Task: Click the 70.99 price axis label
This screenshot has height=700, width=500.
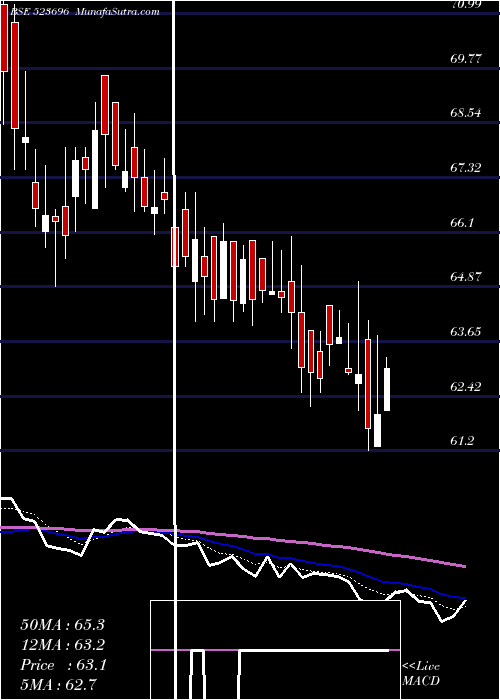Action: [465, 4]
